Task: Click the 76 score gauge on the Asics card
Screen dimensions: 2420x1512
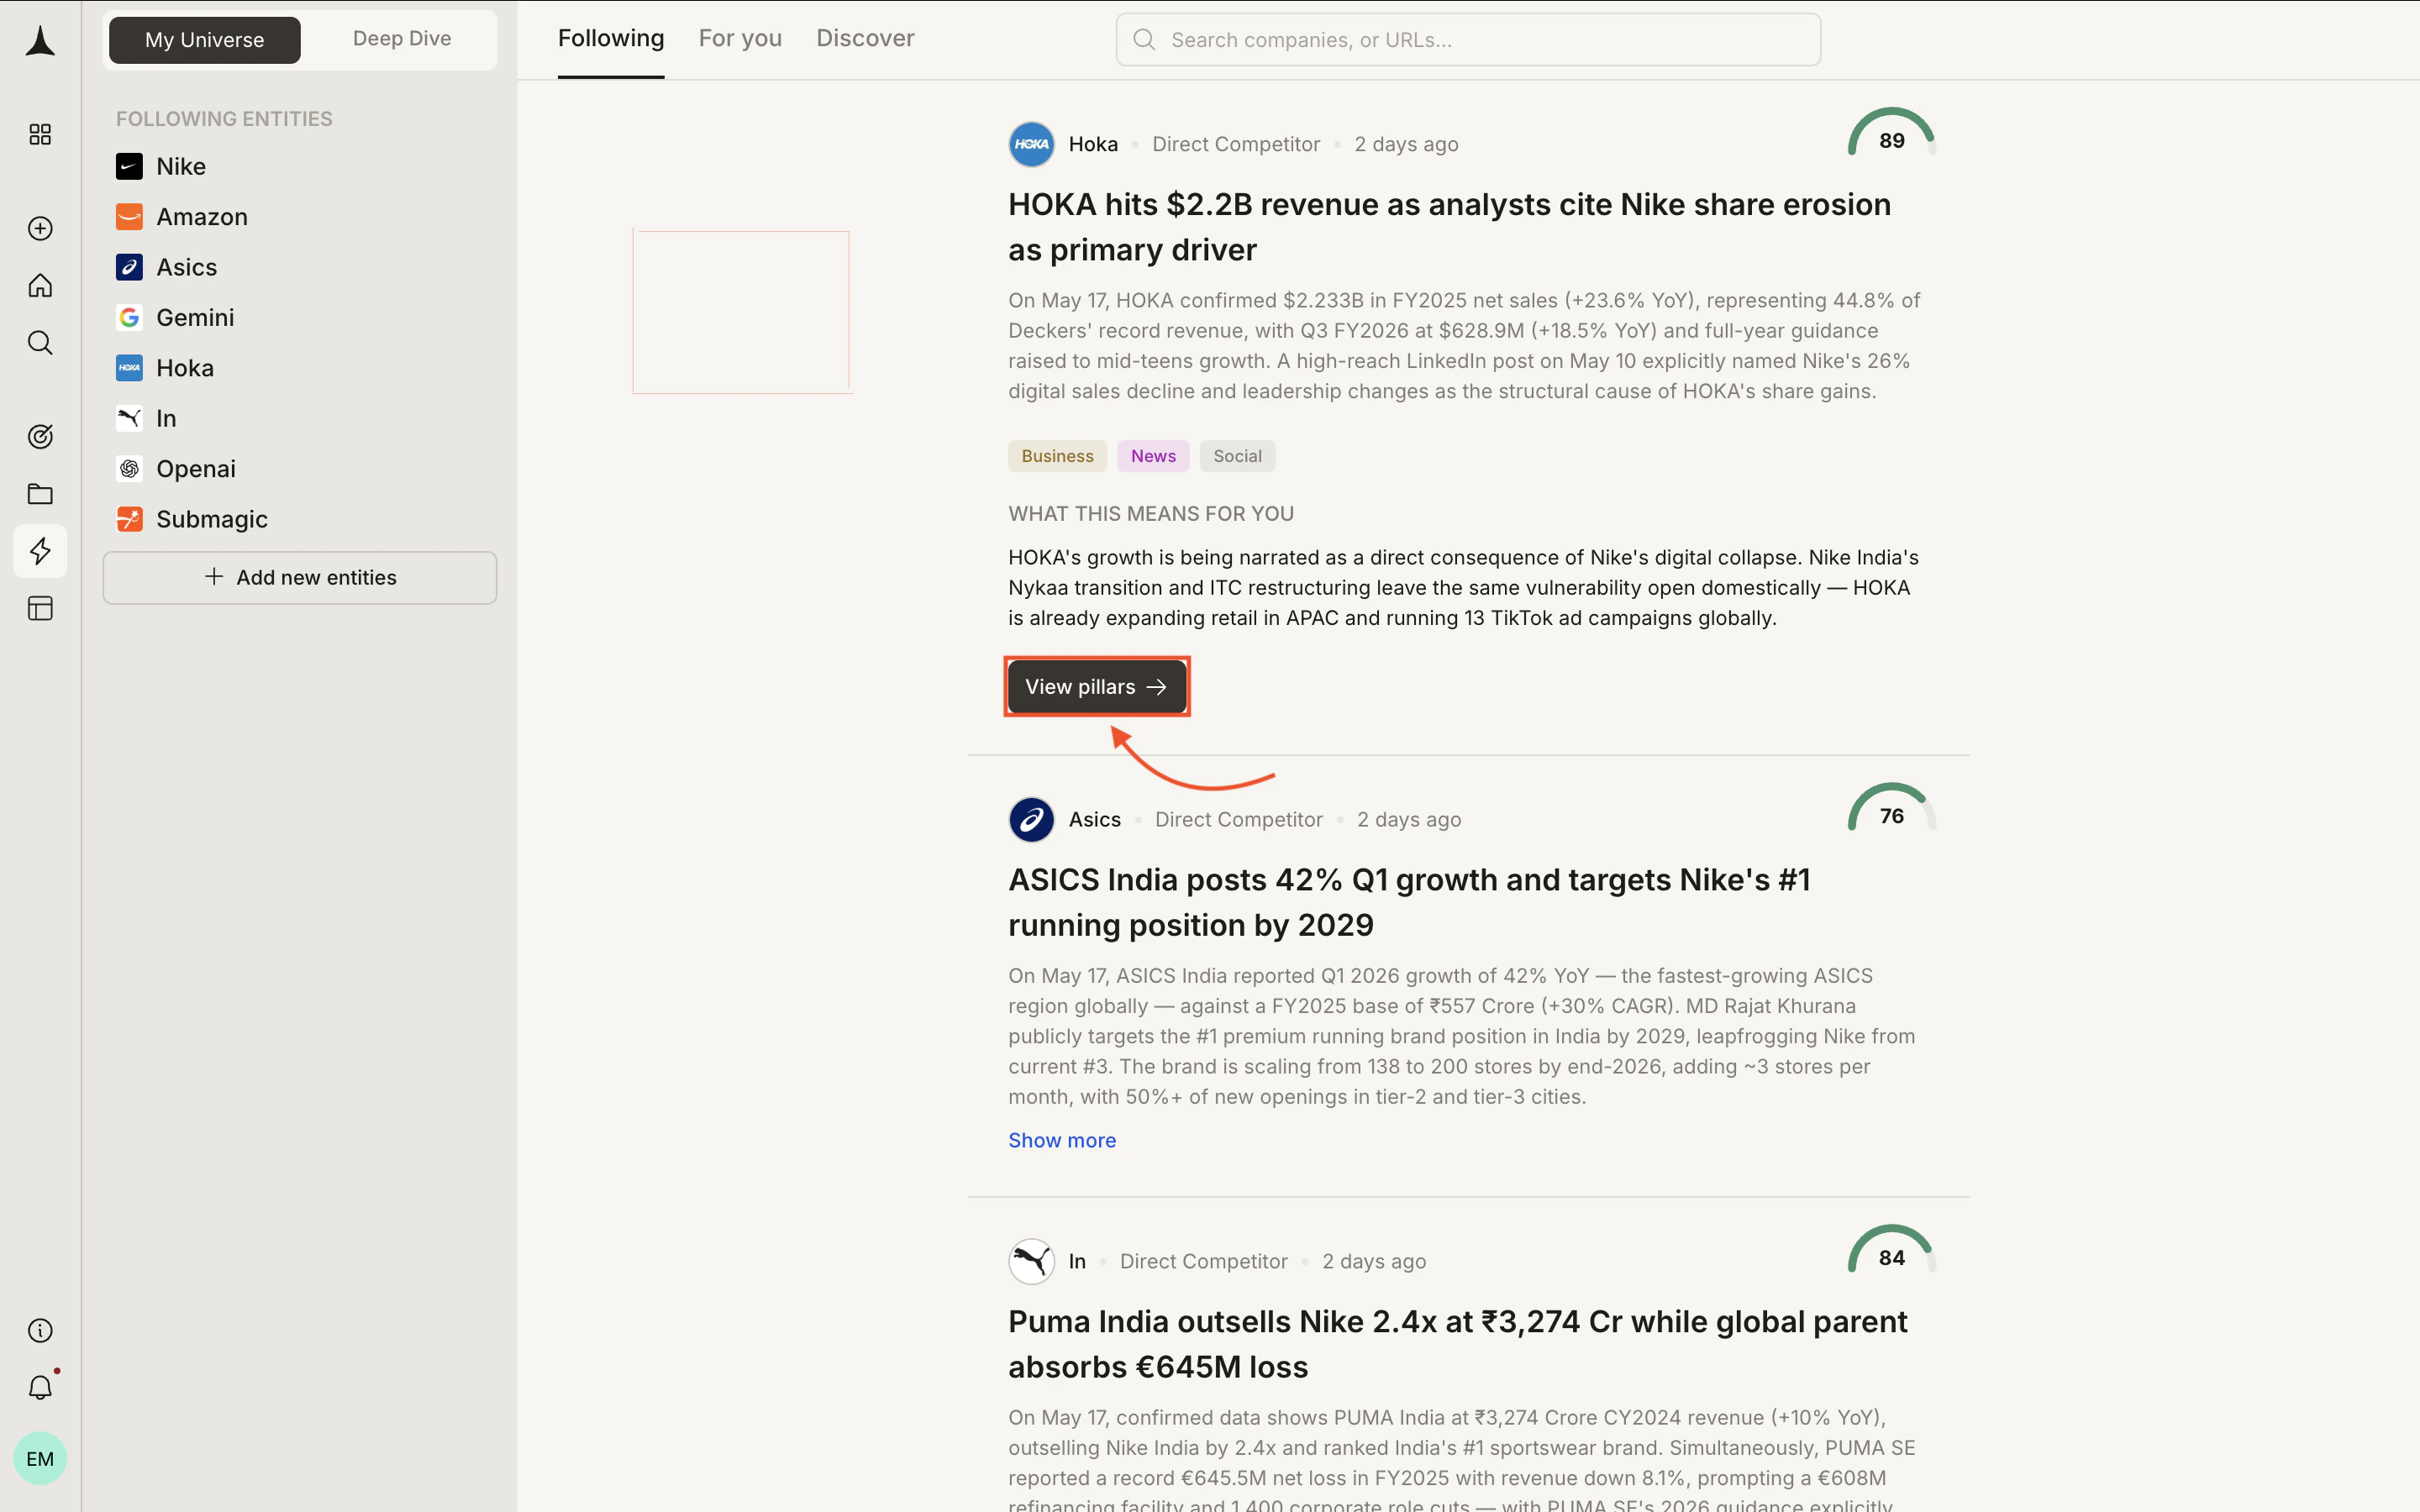Action: tap(1891, 809)
